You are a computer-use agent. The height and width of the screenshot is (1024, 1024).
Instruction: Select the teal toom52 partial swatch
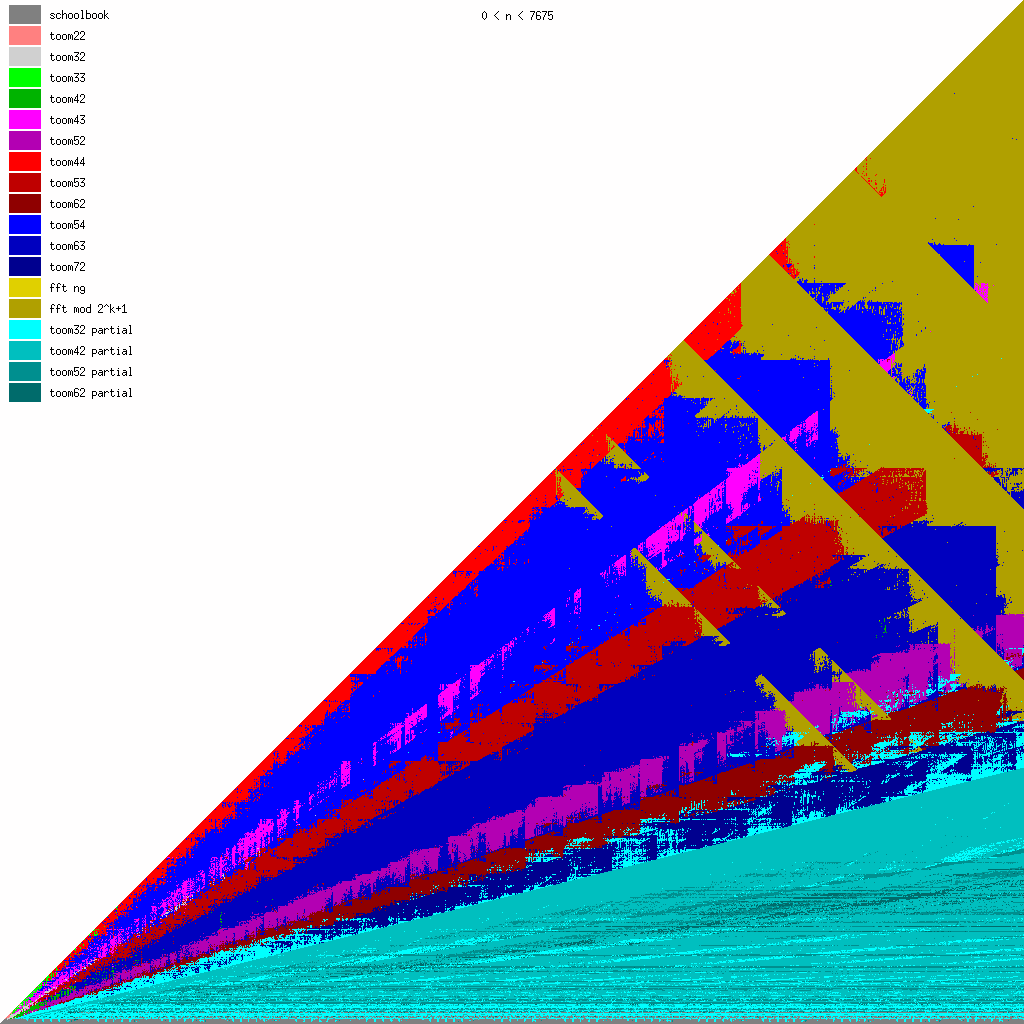(25, 371)
